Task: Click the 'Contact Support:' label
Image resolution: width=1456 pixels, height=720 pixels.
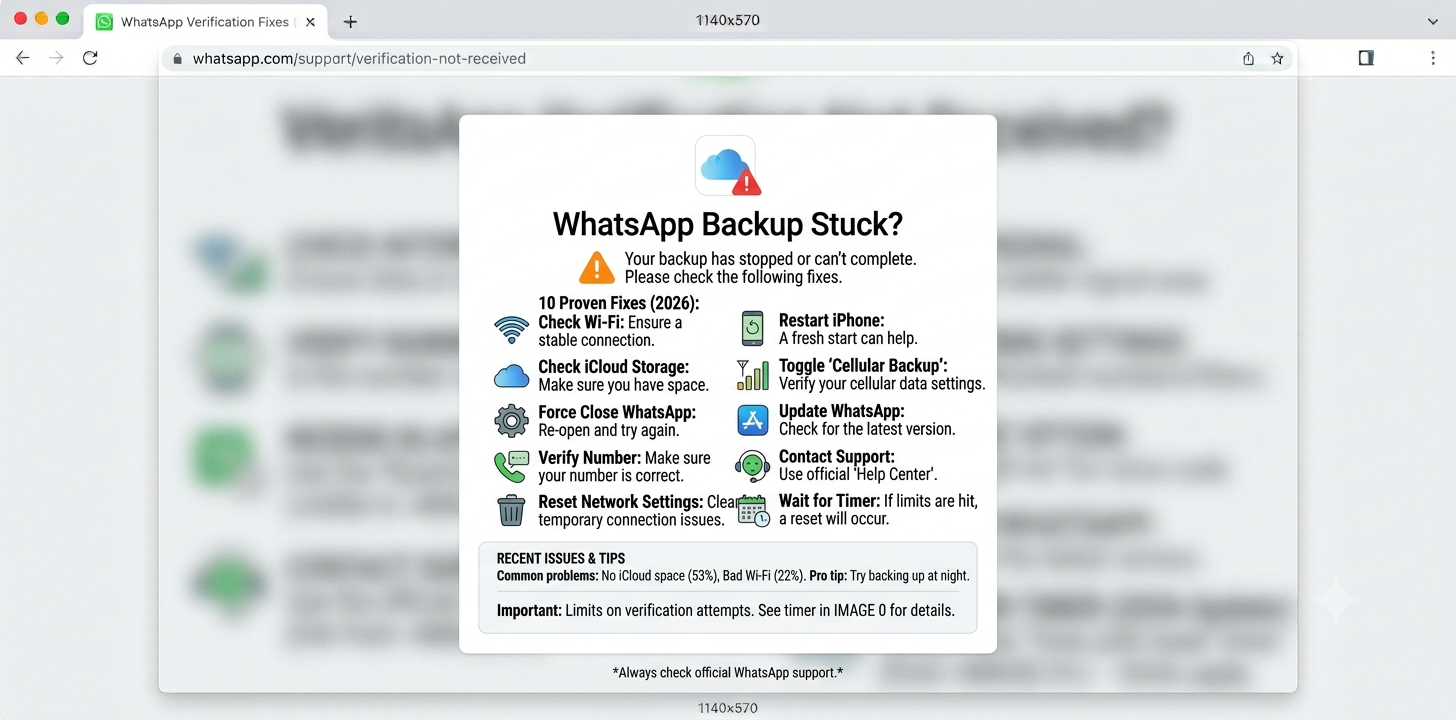Action: 837,457
